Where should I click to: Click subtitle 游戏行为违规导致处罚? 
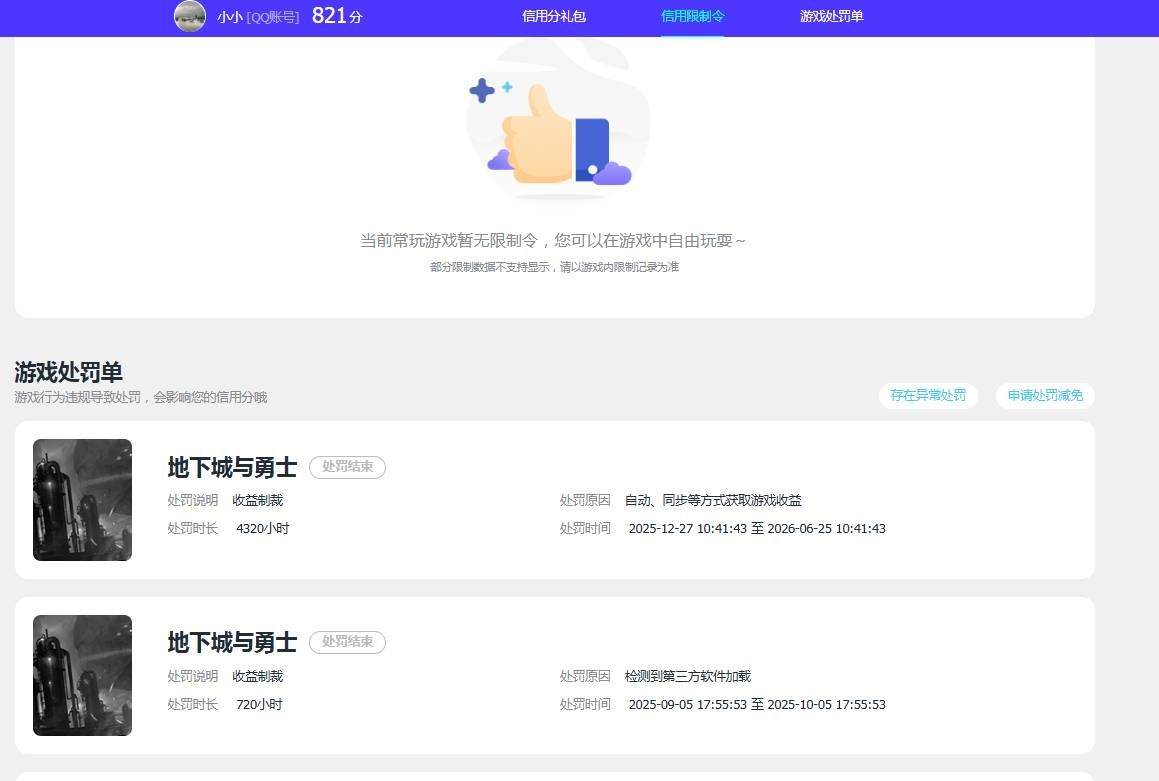coord(140,397)
